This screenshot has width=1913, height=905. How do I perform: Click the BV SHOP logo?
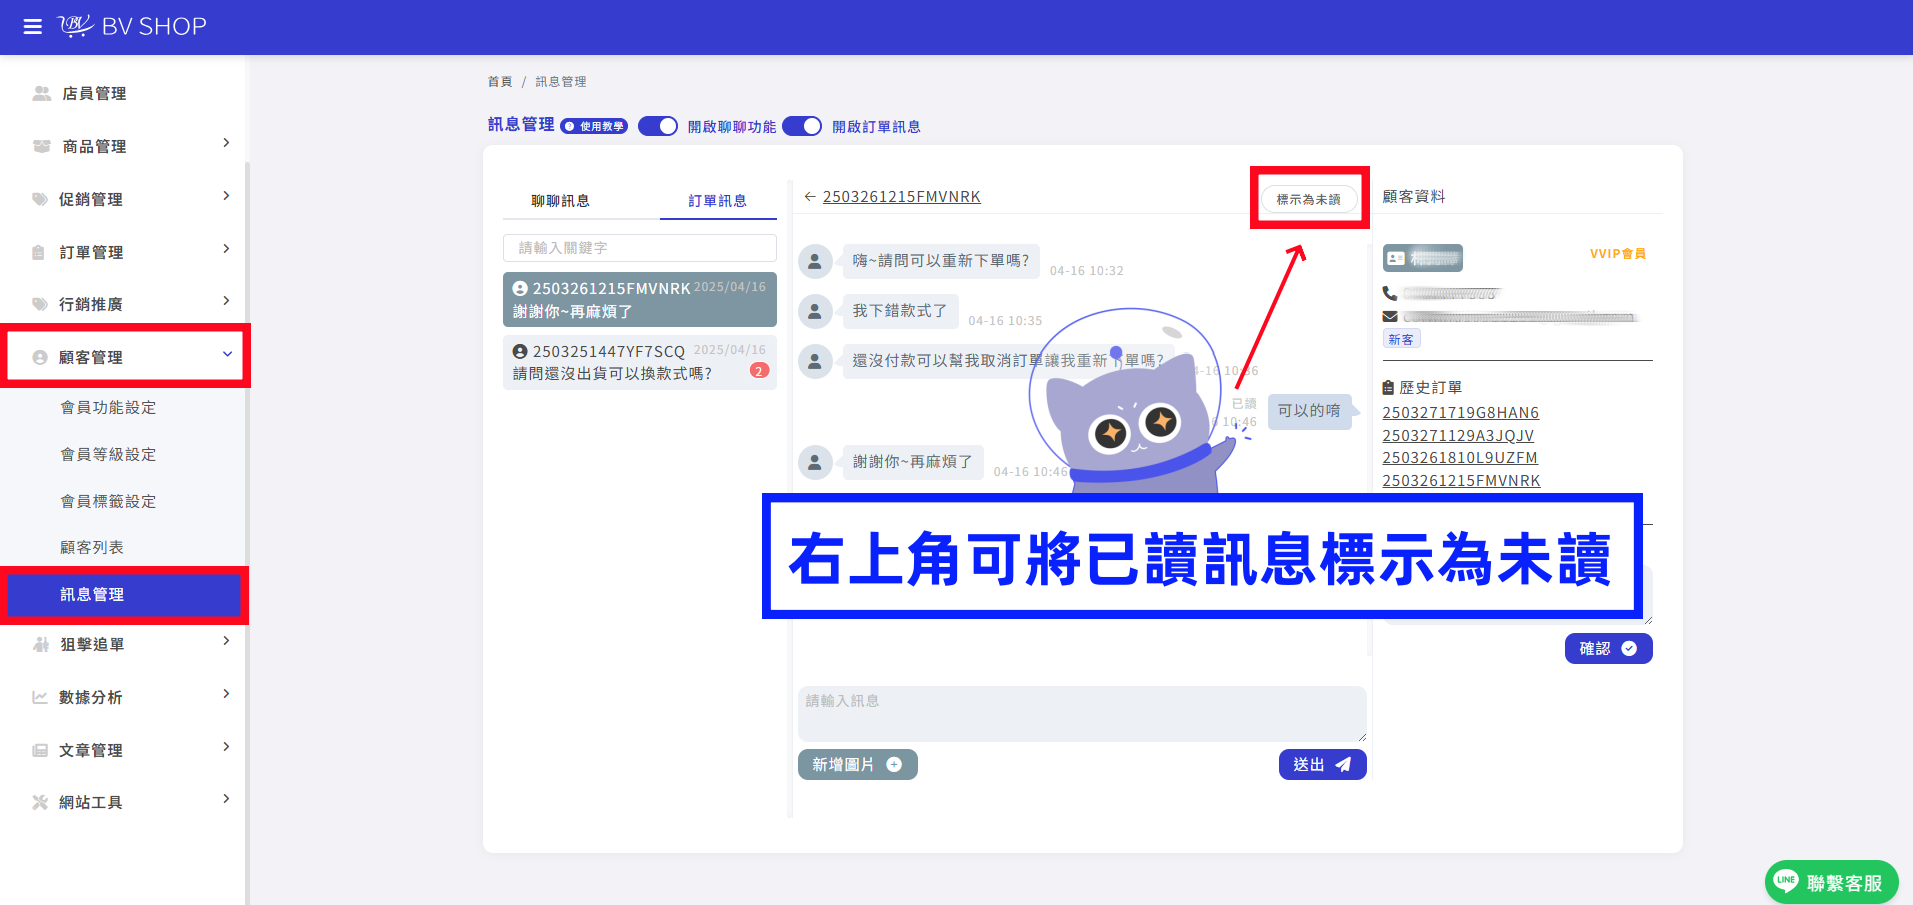tap(132, 26)
